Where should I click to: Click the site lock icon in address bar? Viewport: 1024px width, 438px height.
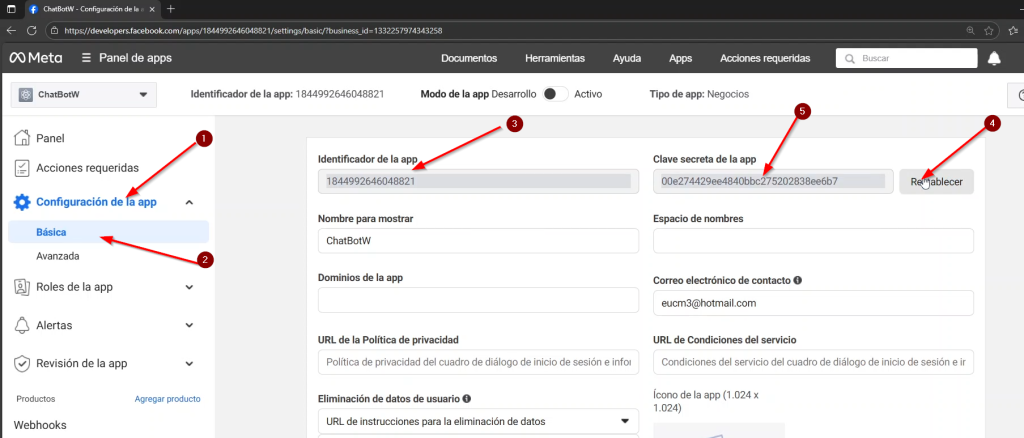coord(54,31)
